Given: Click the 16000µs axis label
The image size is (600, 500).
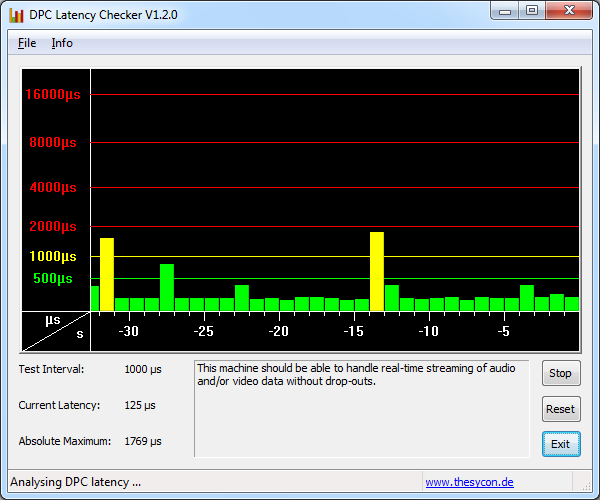Looking at the screenshot, I should click(53, 94).
